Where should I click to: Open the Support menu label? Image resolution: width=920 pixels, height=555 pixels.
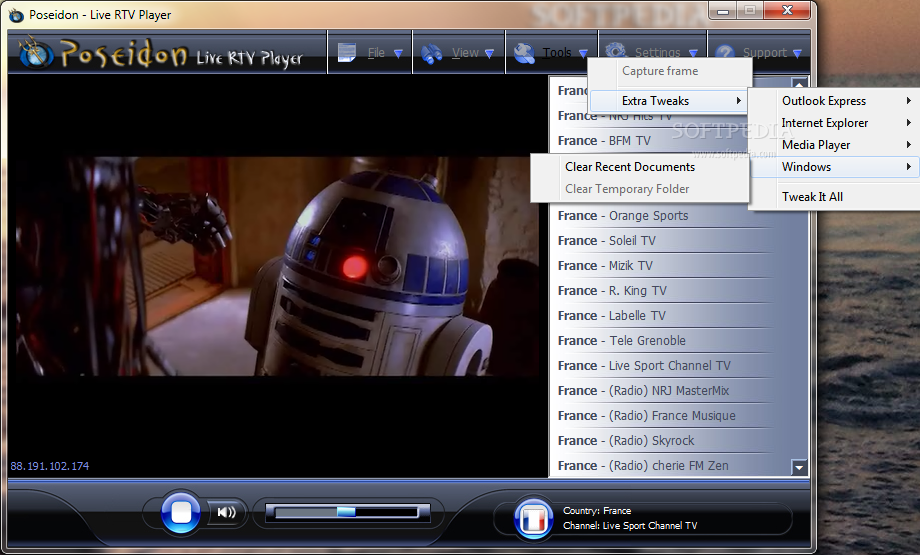(765, 53)
